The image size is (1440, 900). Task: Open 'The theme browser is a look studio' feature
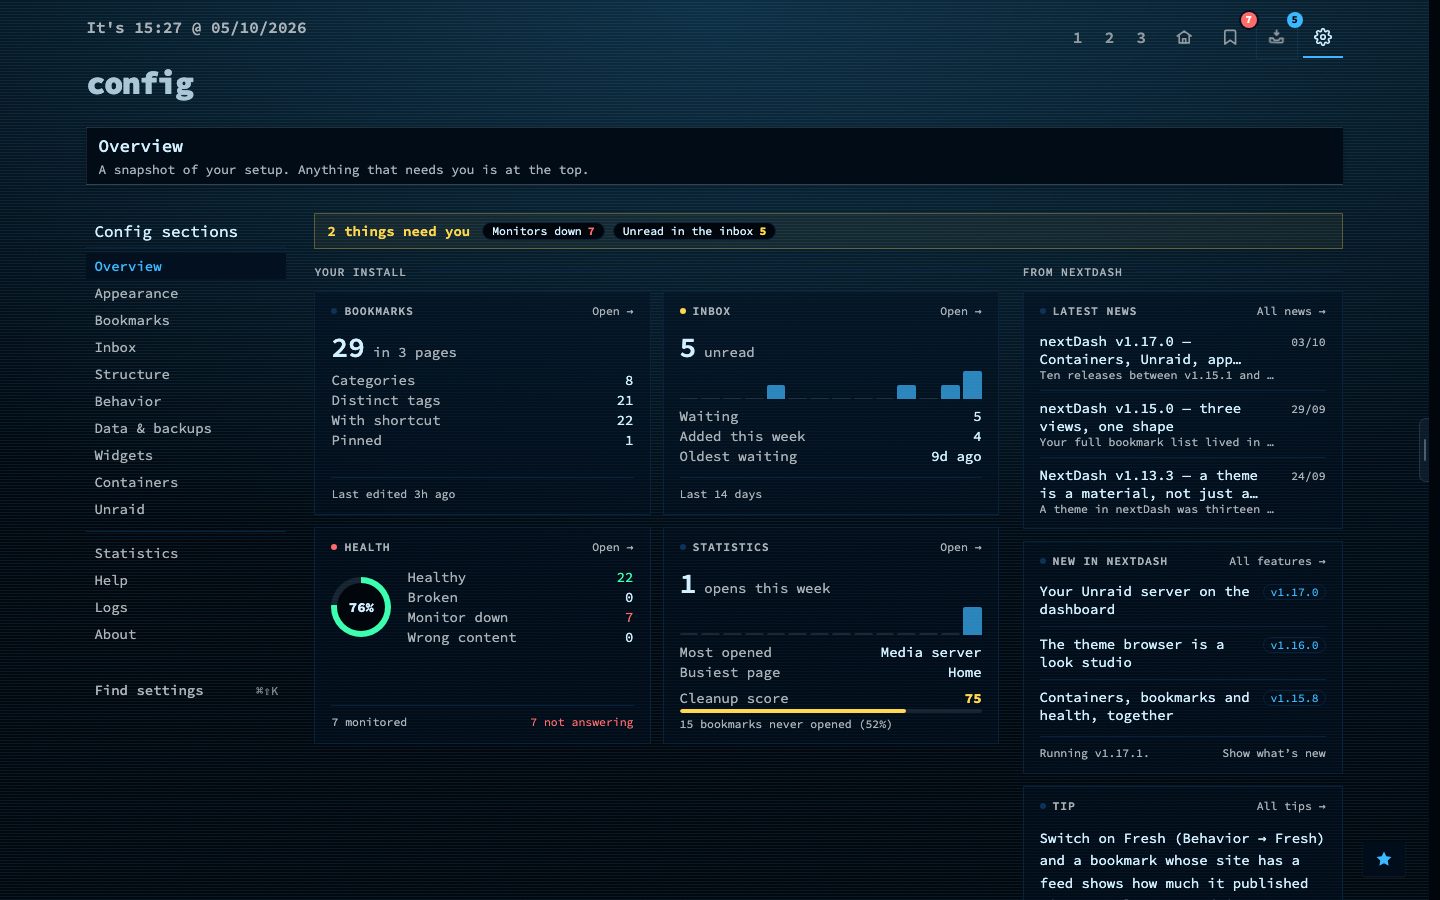pyautogui.click(x=1182, y=653)
